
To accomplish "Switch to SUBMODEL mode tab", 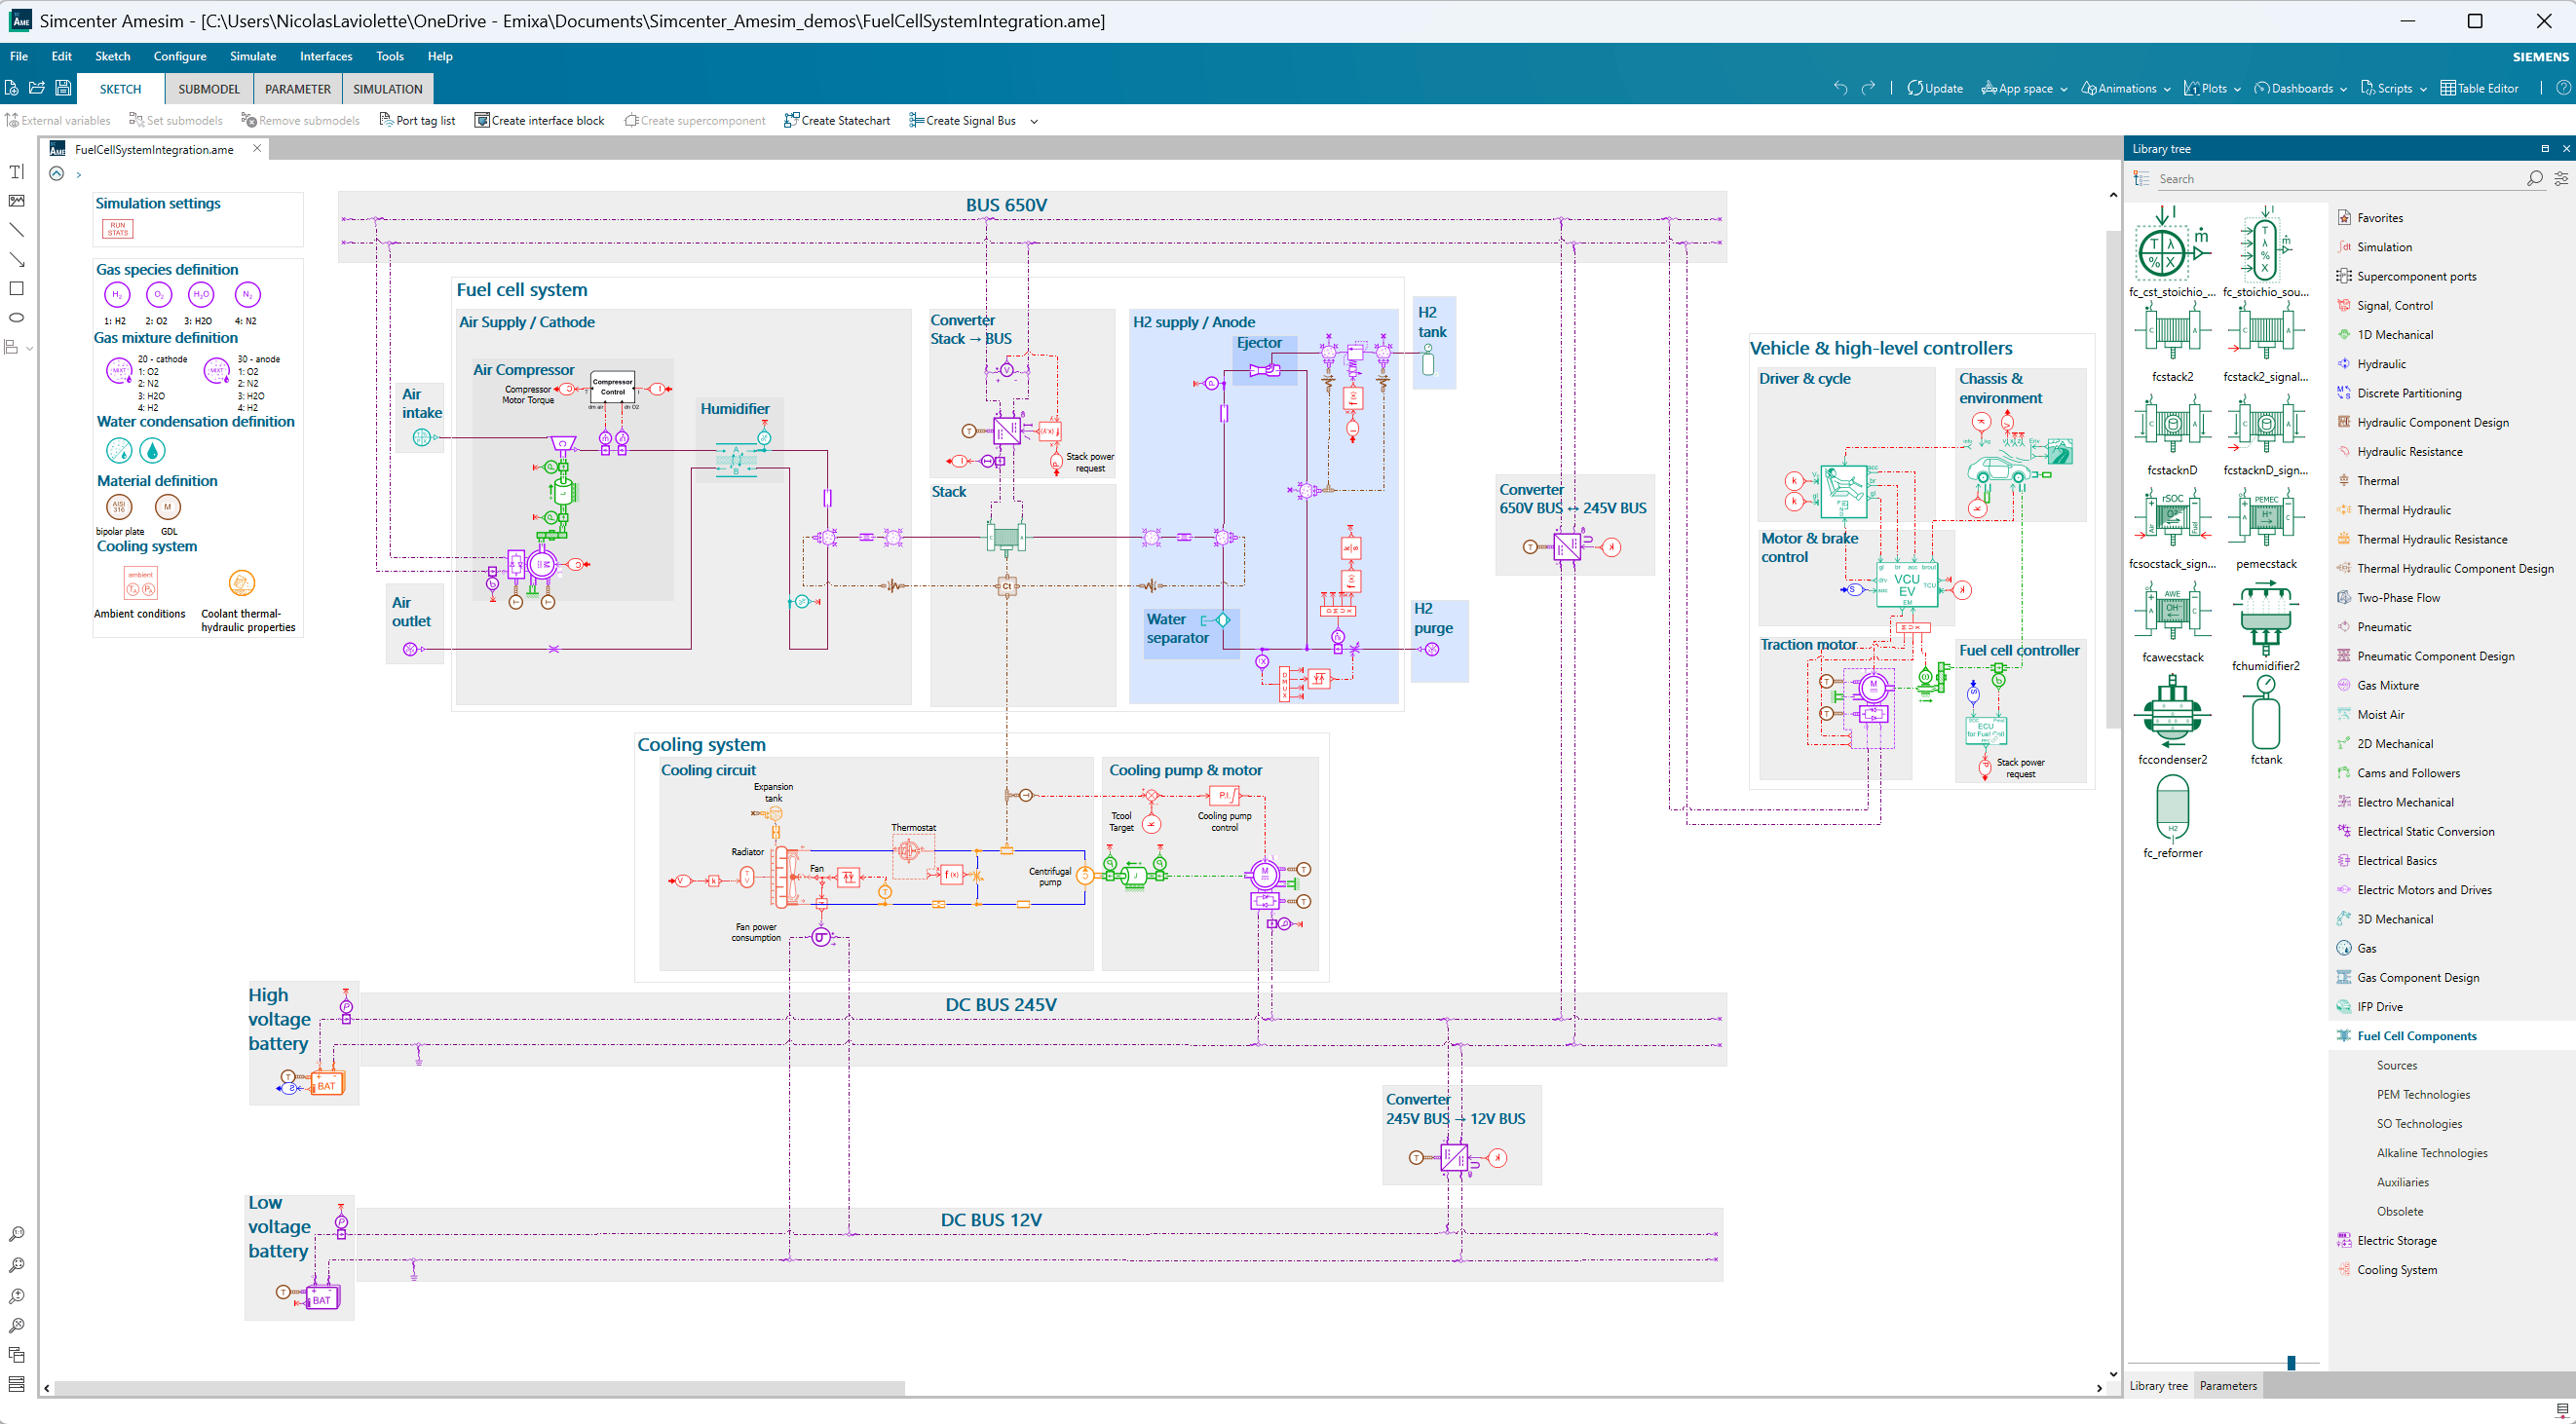I will (209, 89).
